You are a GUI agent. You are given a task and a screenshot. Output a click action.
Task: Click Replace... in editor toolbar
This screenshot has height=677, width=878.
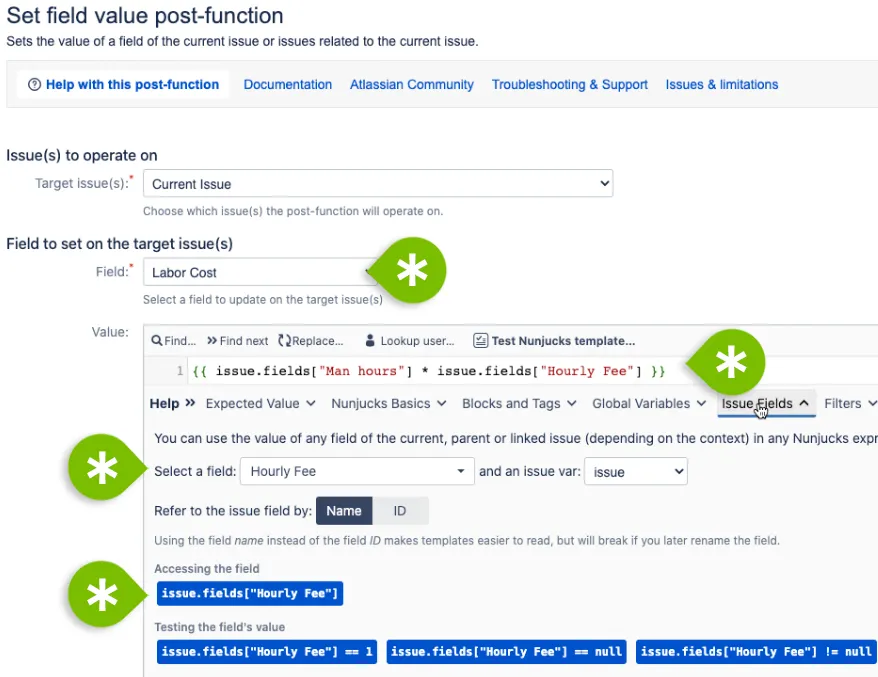[x=317, y=341]
